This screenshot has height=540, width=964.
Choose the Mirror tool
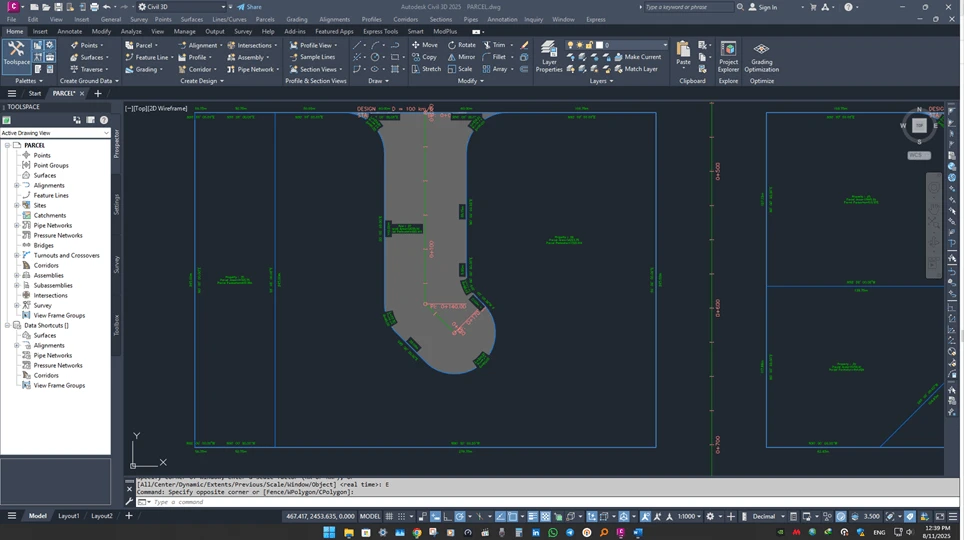point(461,57)
